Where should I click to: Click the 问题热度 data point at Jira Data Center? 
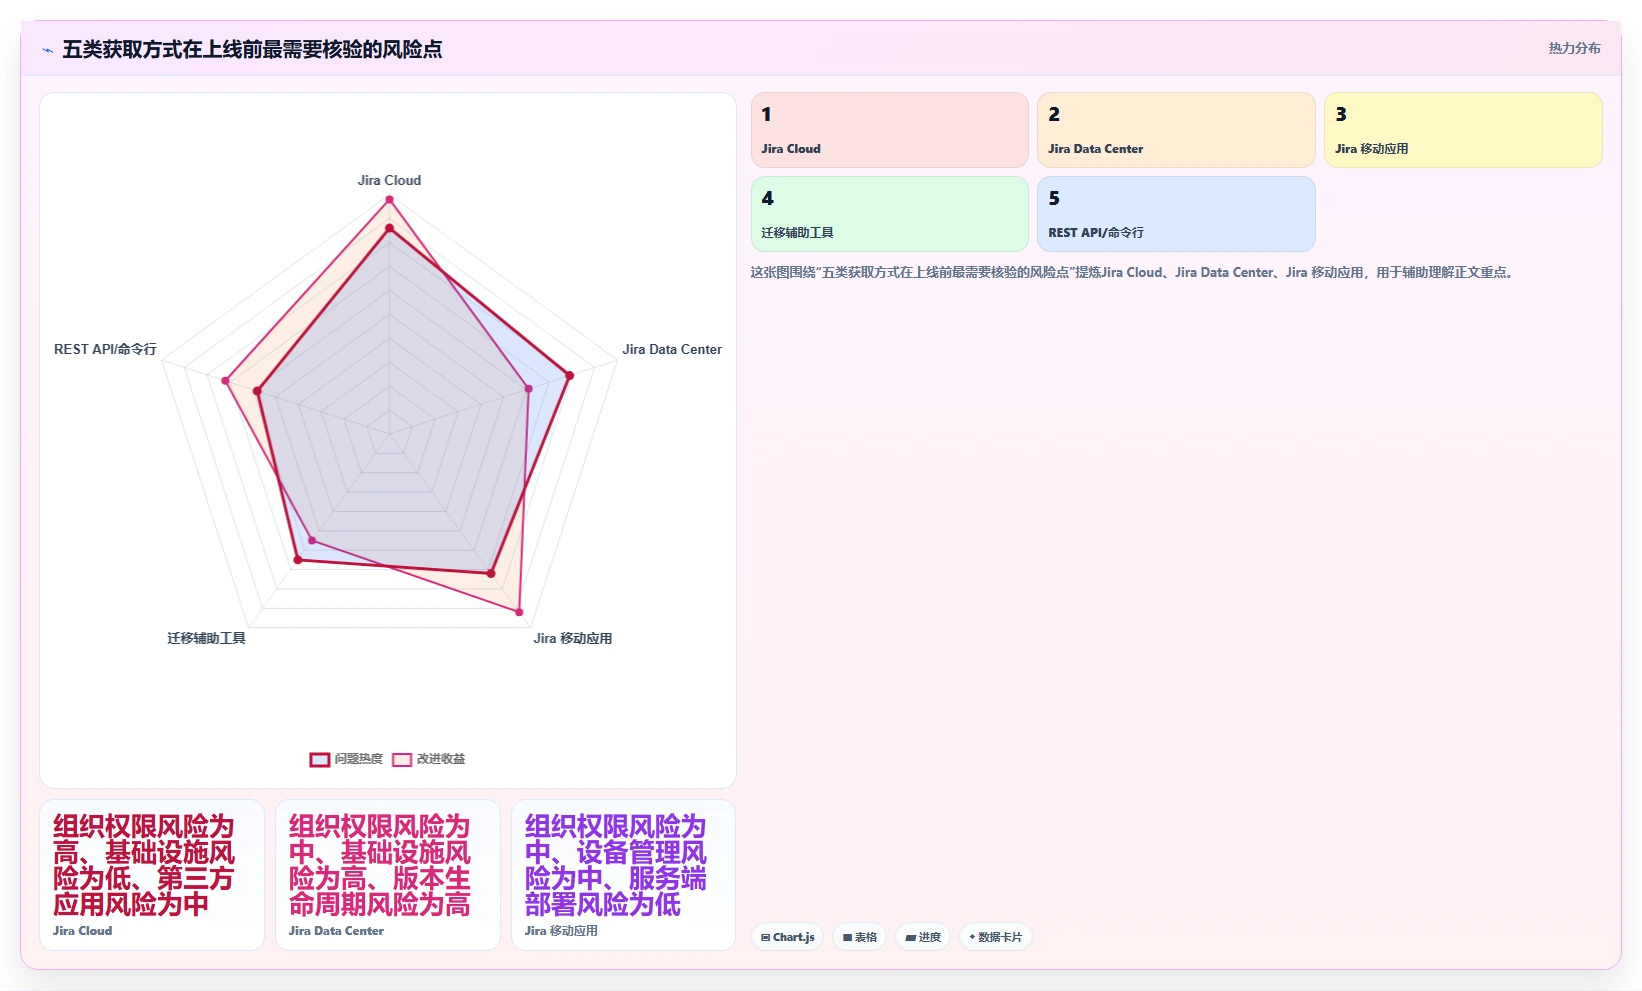570,376
